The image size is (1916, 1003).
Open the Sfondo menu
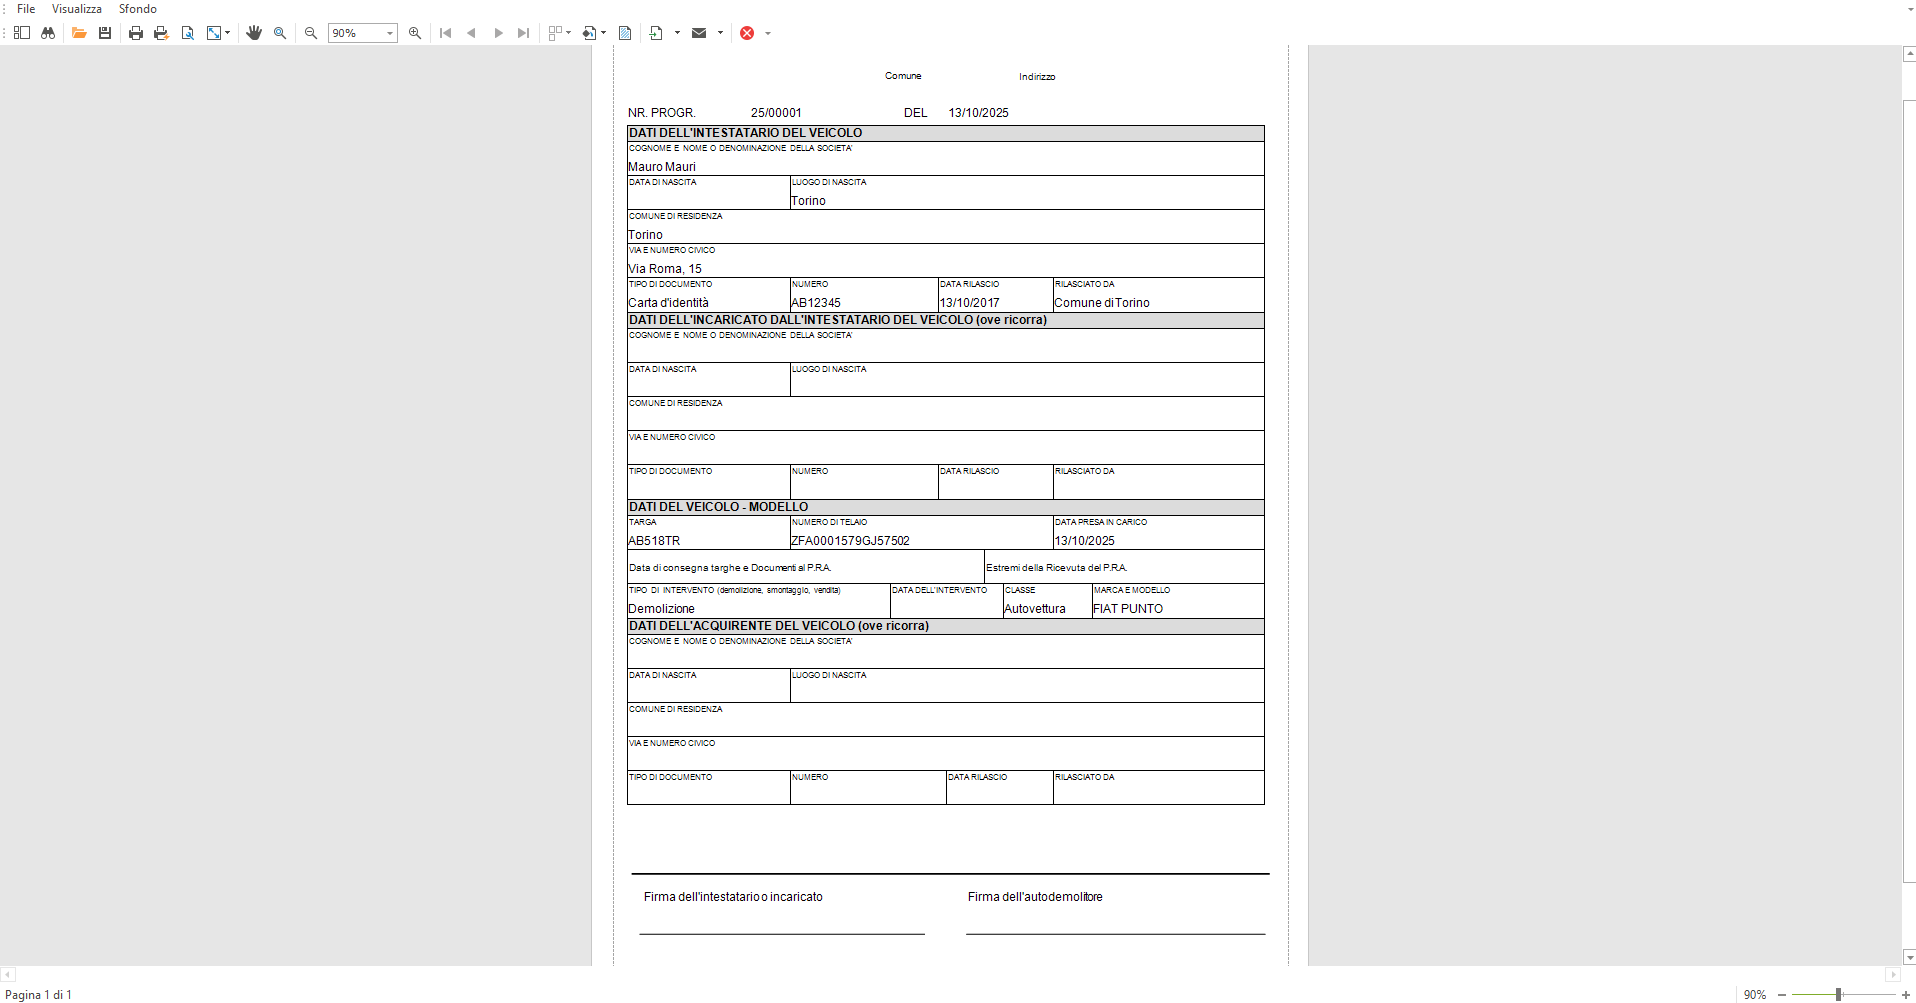[x=138, y=9]
